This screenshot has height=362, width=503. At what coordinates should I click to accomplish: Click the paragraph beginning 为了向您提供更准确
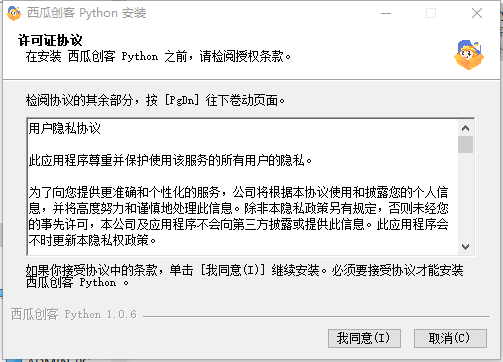tap(238, 216)
